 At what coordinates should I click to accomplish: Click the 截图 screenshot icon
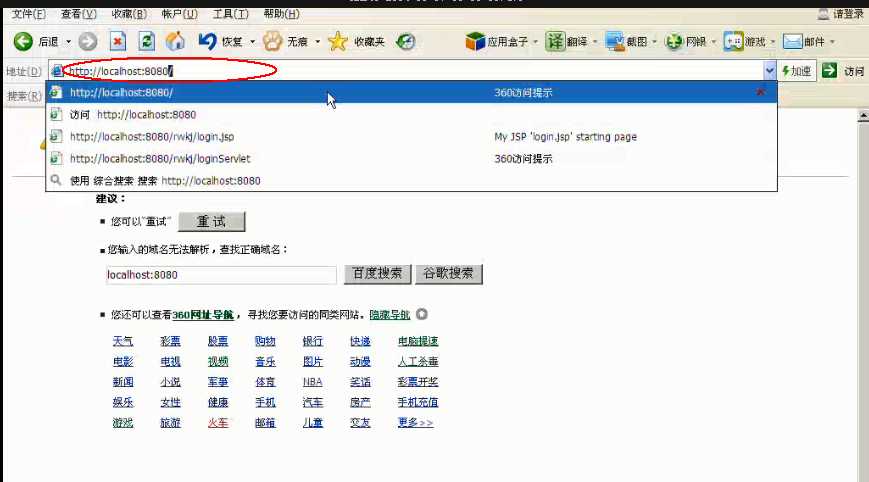[x=615, y=42]
